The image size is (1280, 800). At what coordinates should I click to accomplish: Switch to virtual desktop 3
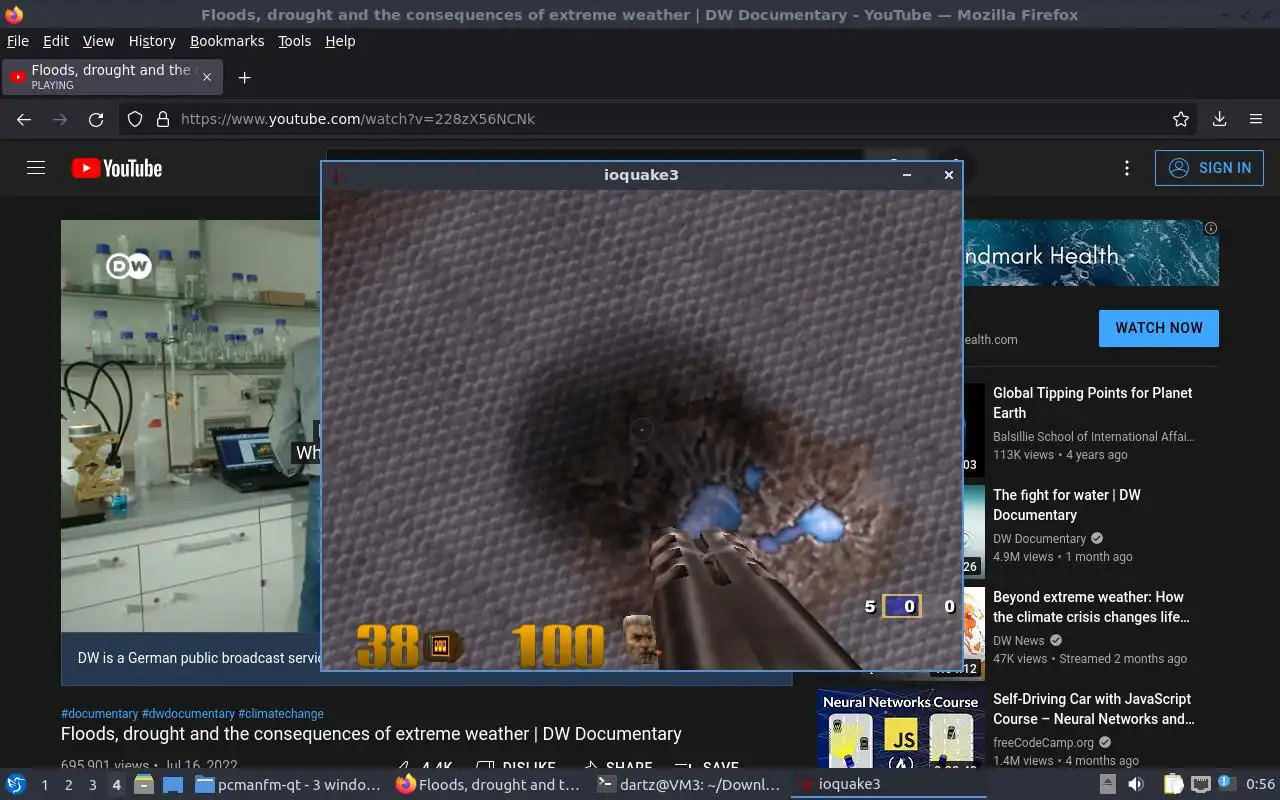93,785
